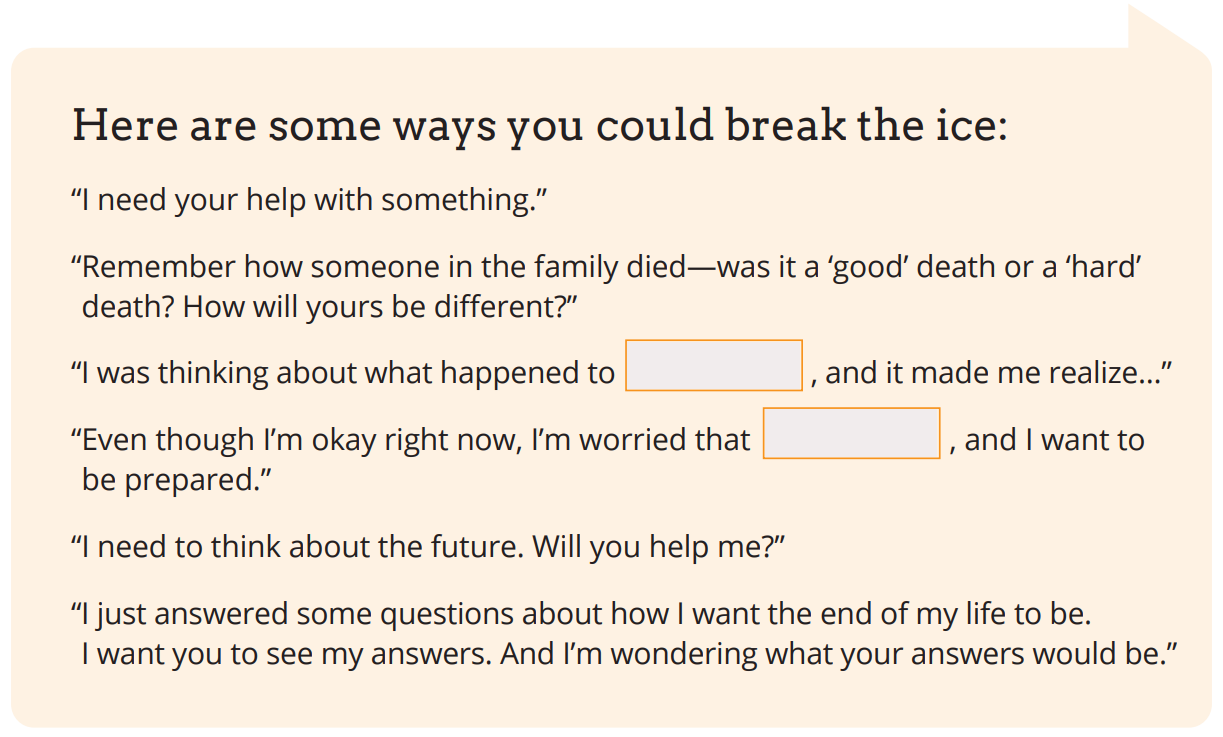The height and width of the screenshot is (737, 1223).
Task: Click the heading 'Here are some ways you could break the ice'
Action: pos(540,127)
